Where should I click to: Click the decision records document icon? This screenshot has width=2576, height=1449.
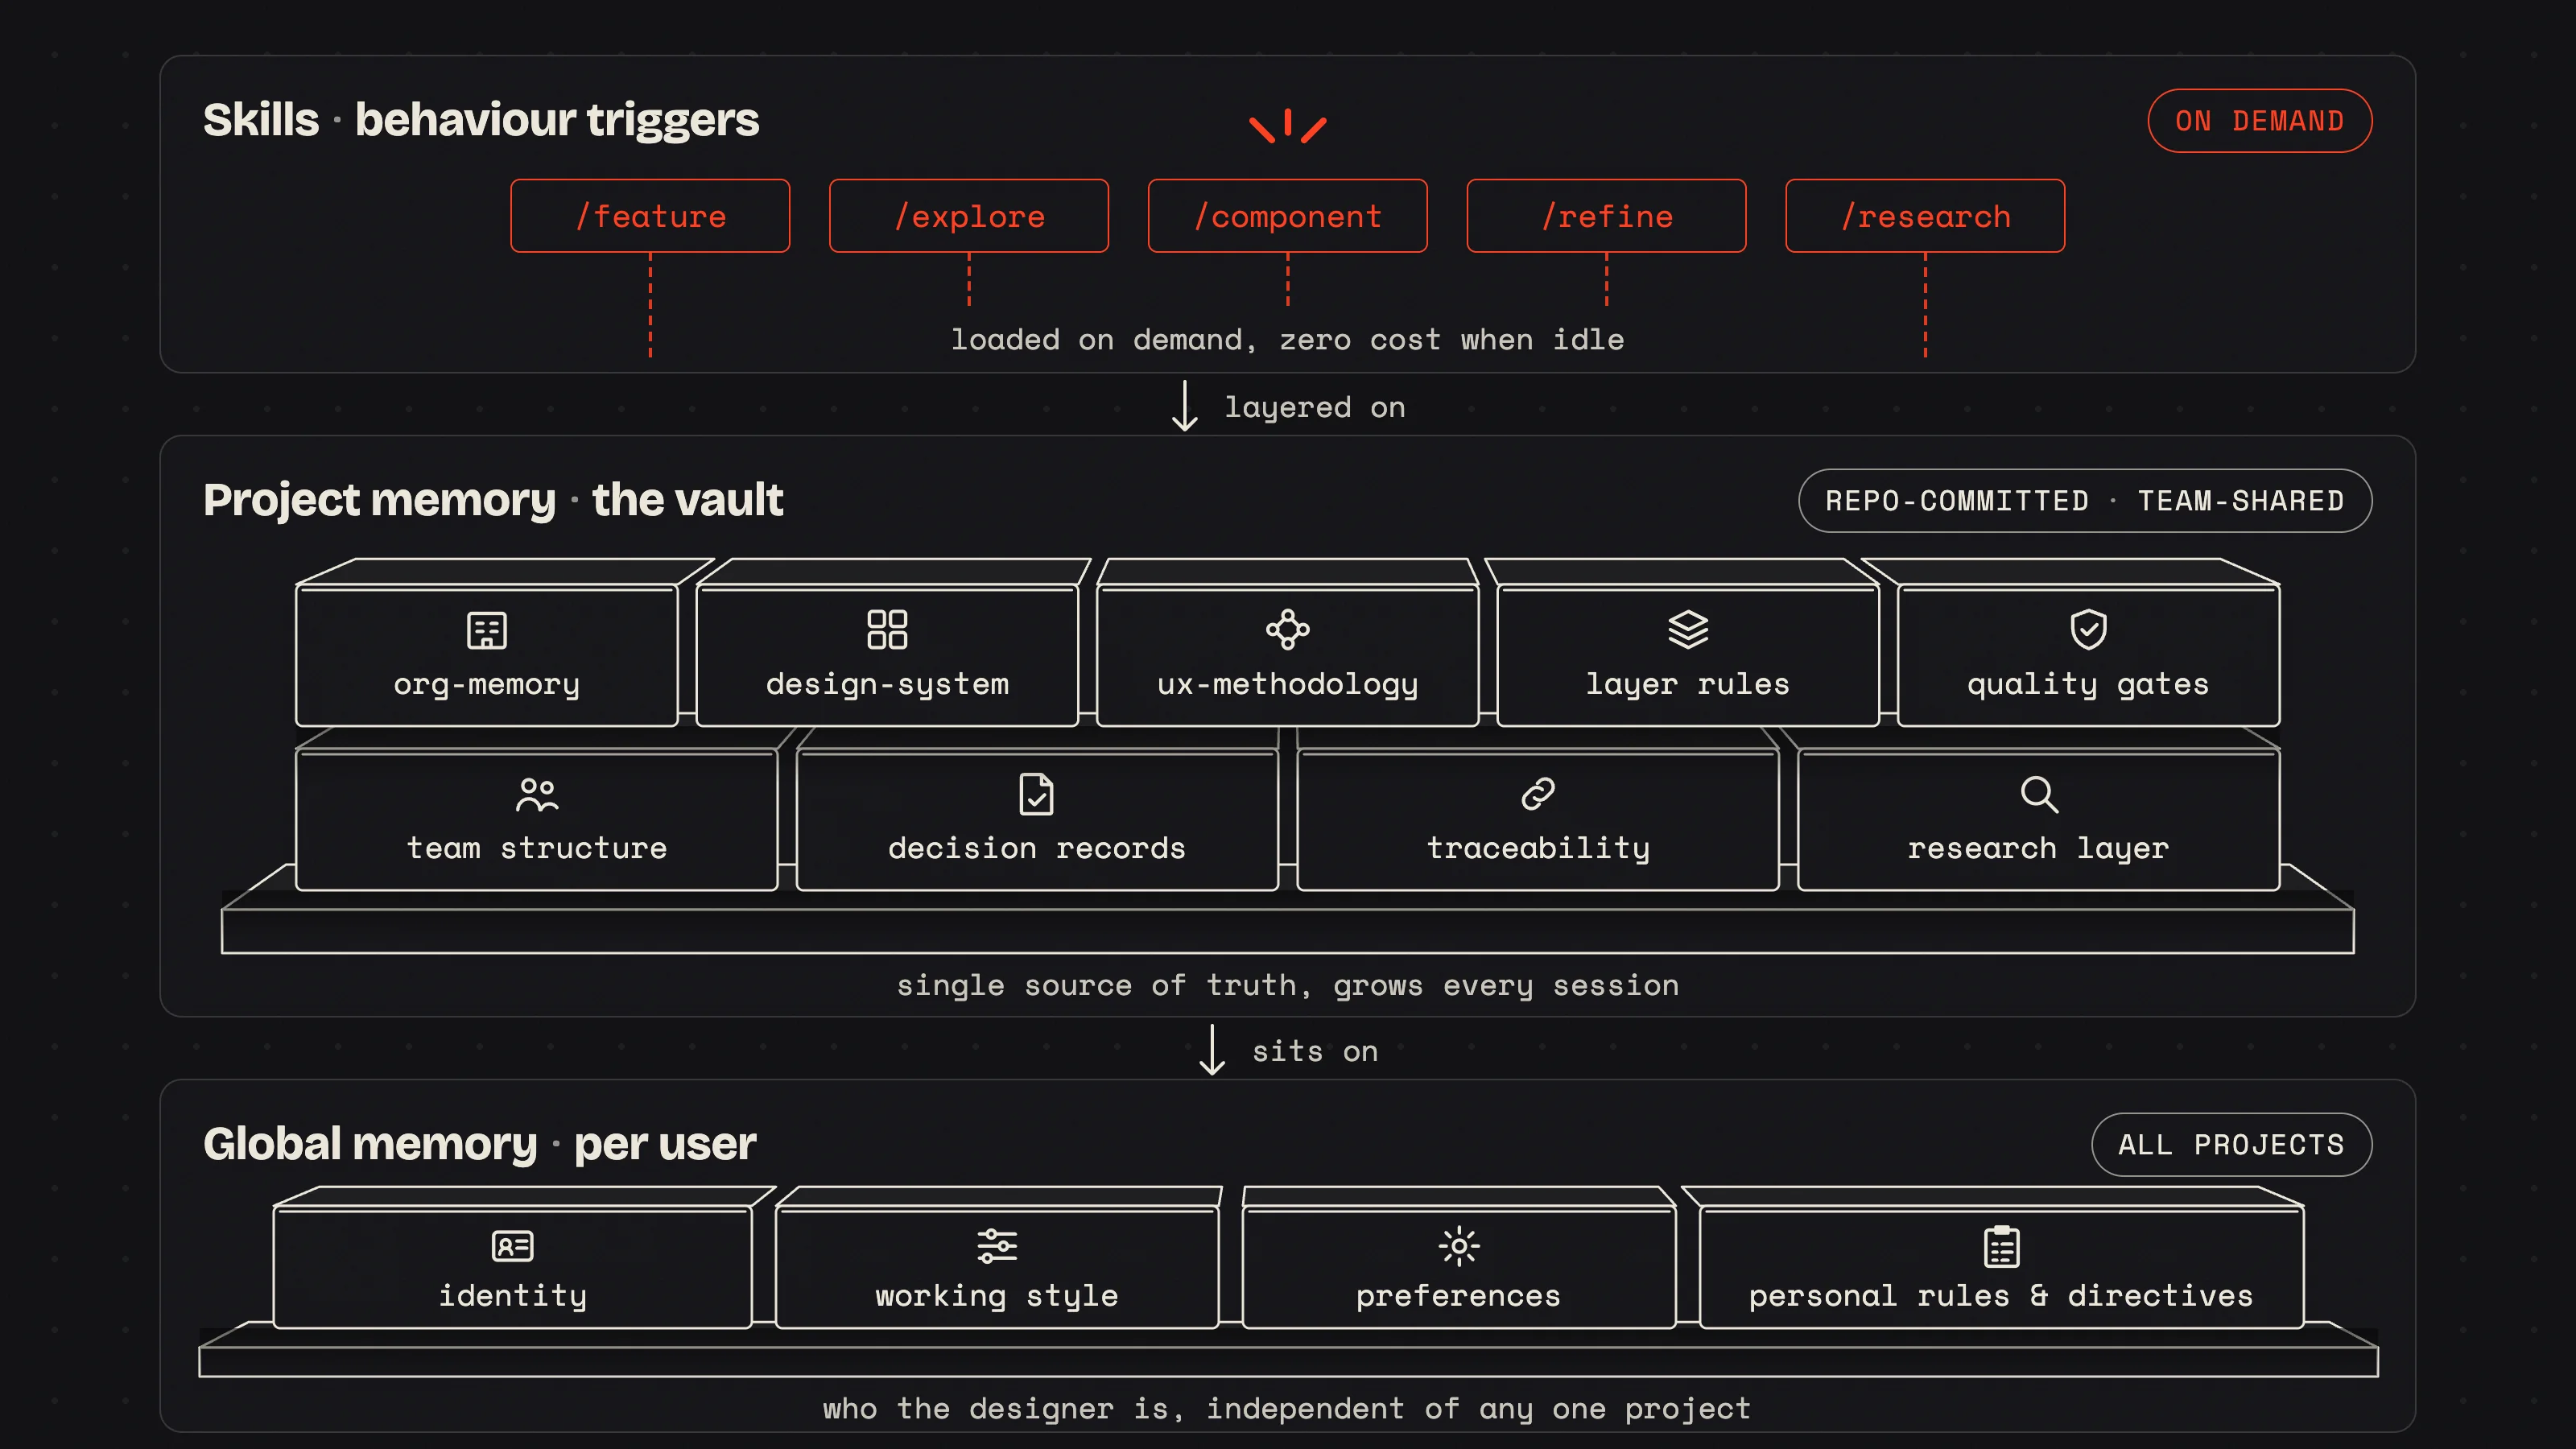click(x=1036, y=795)
